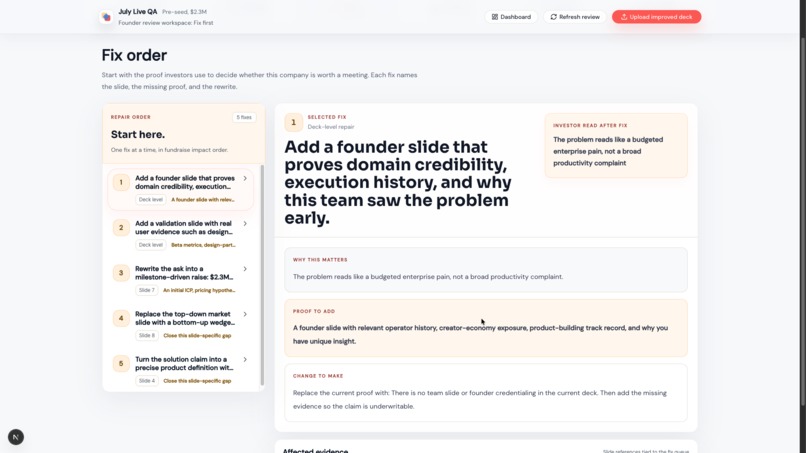Select fix 3 rewrite the ask item

pos(181,280)
